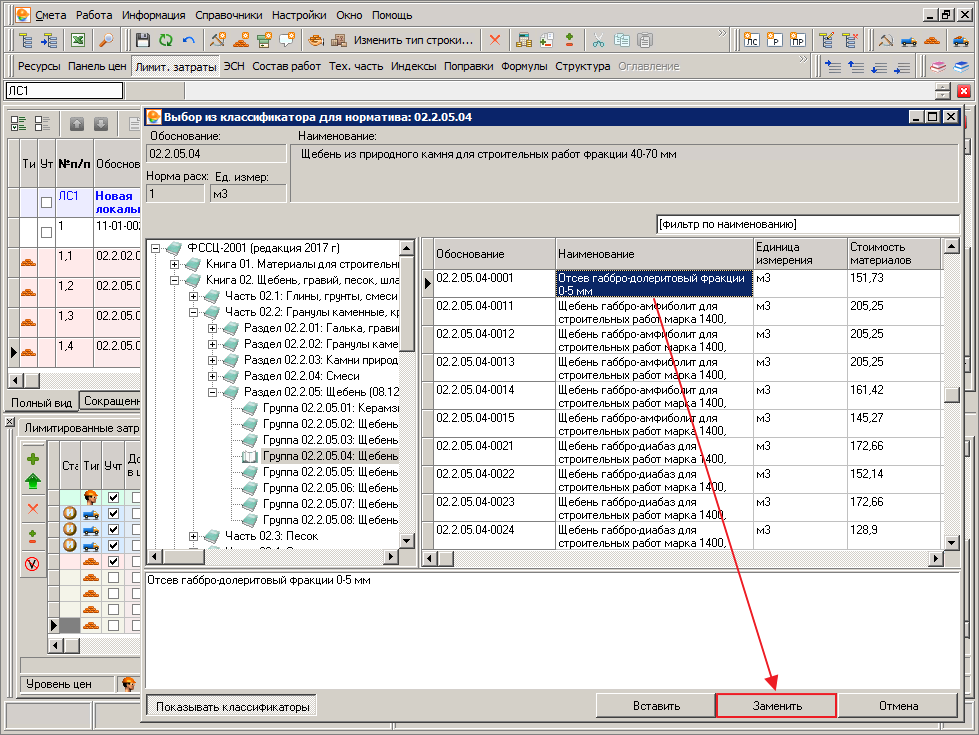979x735 pixels.
Task: Collapse Книга 02 in the classifier tree
Action: pyautogui.click(x=175, y=280)
